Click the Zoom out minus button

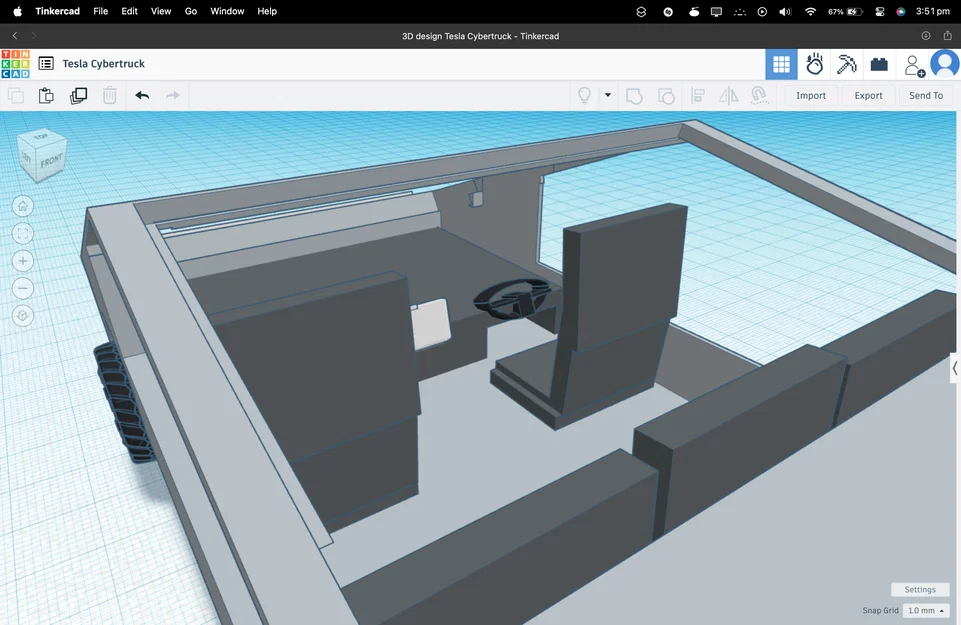(23, 288)
